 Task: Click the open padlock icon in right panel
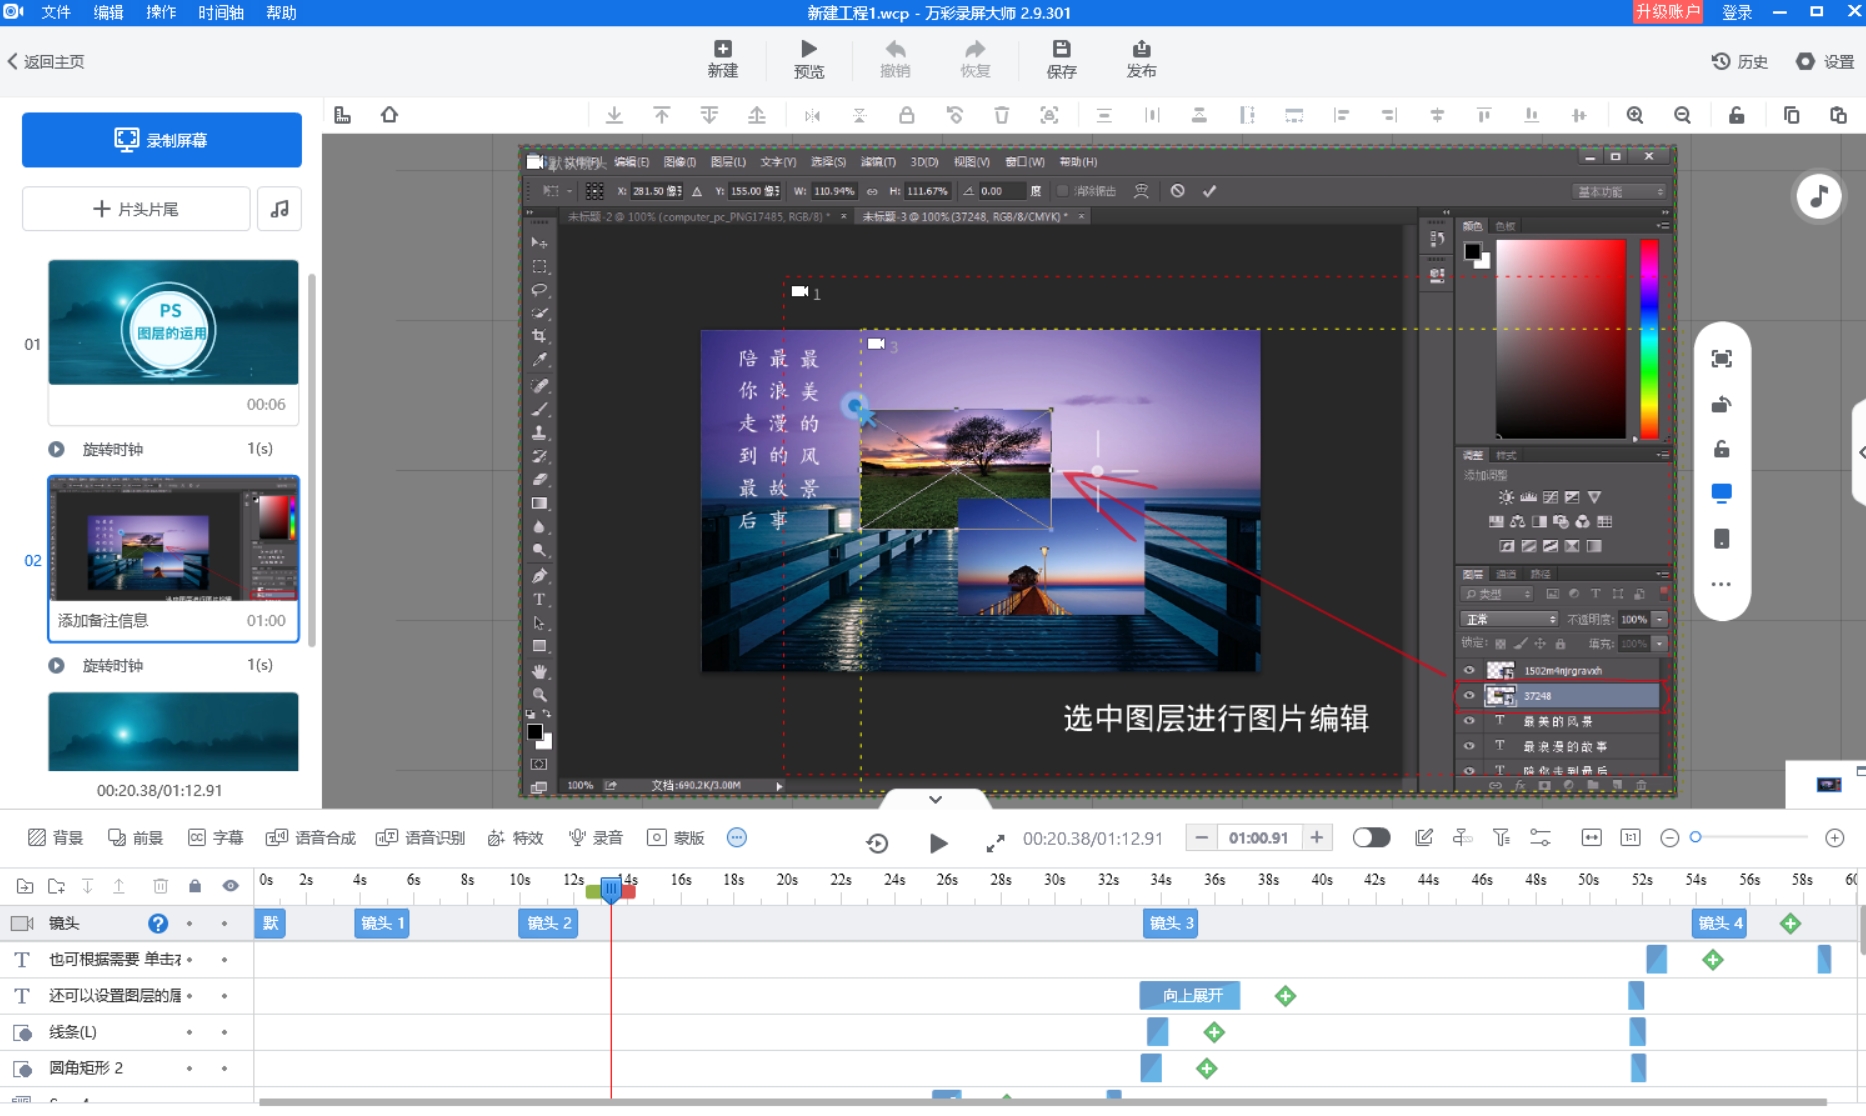(1721, 449)
